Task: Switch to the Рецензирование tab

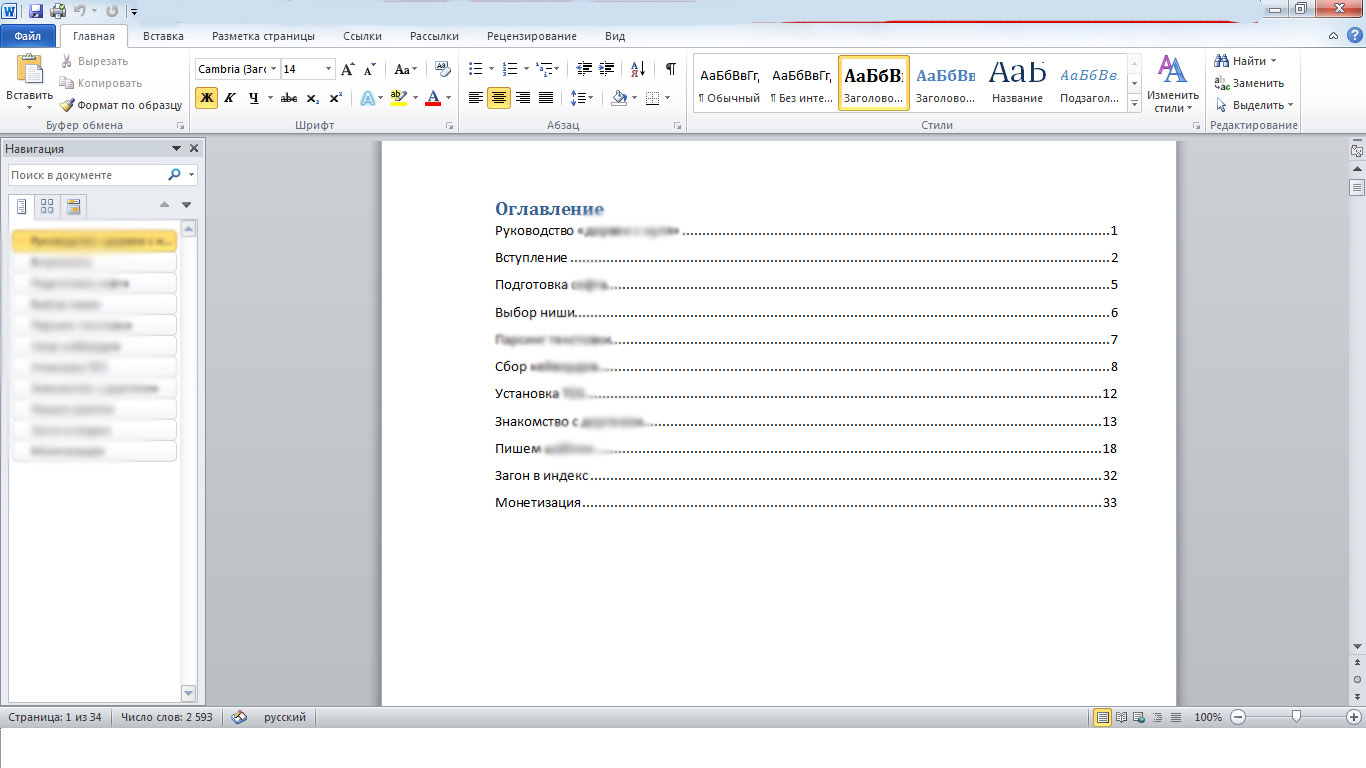Action: pyautogui.click(x=531, y=36)
